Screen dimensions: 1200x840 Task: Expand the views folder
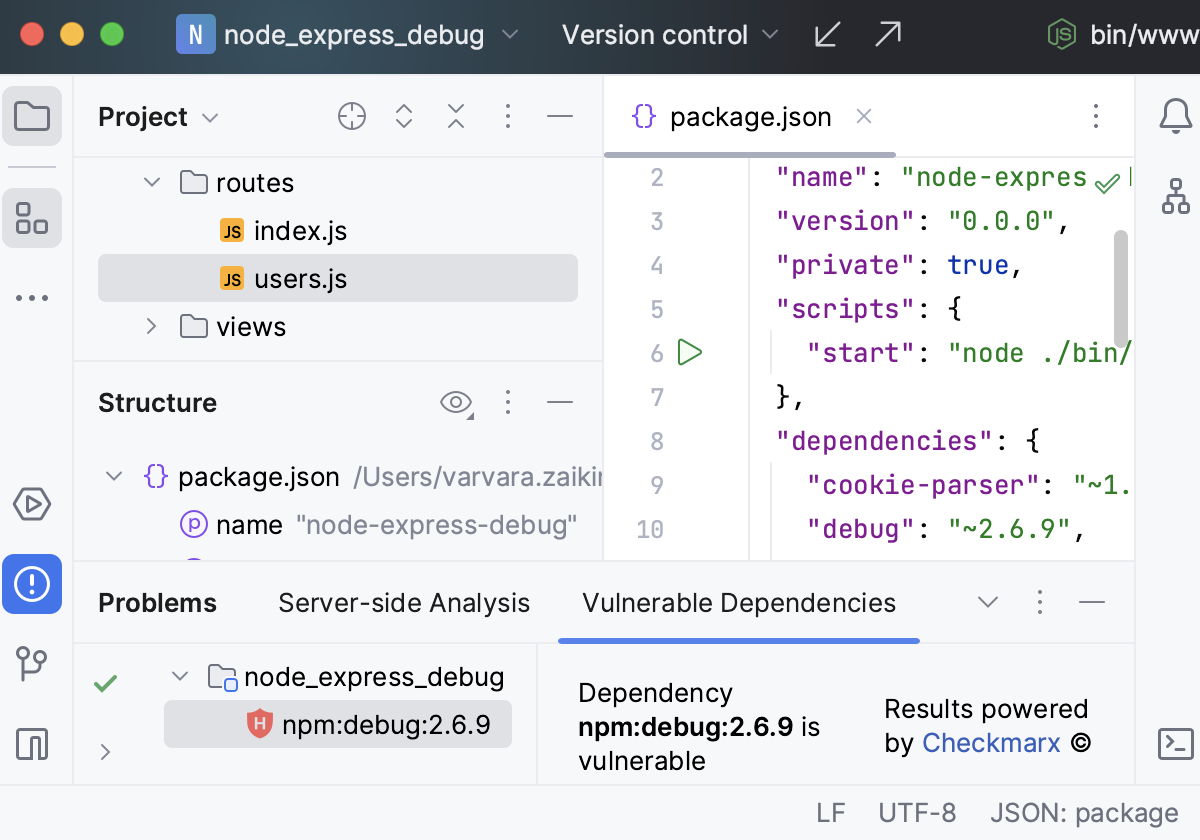[152, 327]
